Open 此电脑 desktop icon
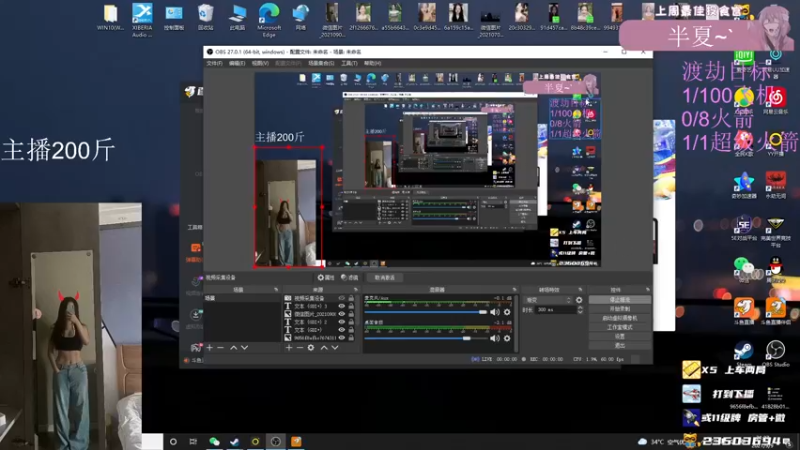 (237, 17)
